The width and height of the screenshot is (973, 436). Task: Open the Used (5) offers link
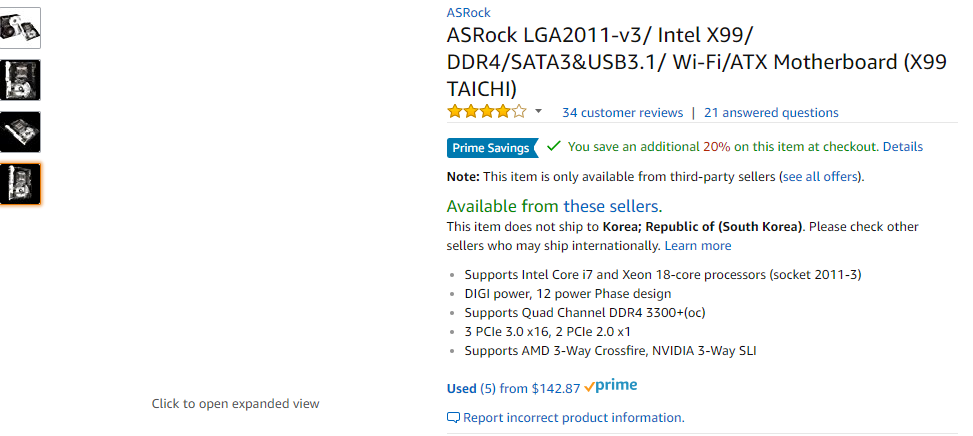472,389
